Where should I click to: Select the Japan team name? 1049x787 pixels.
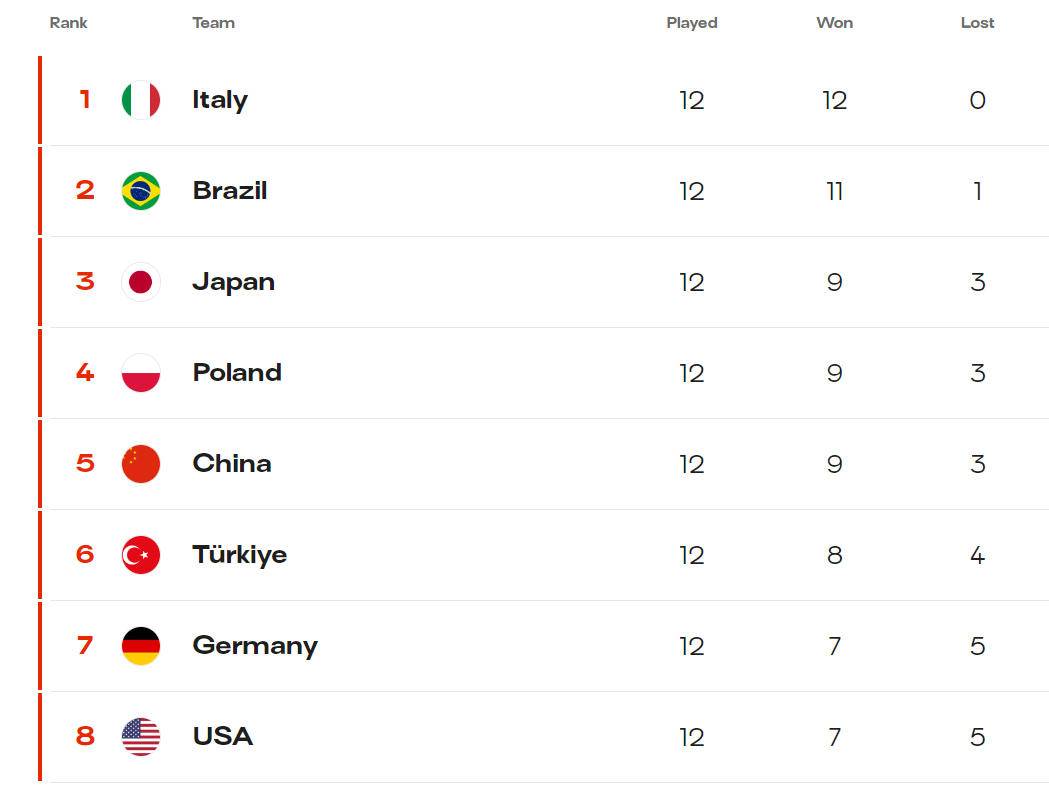(x=233, y=282)
